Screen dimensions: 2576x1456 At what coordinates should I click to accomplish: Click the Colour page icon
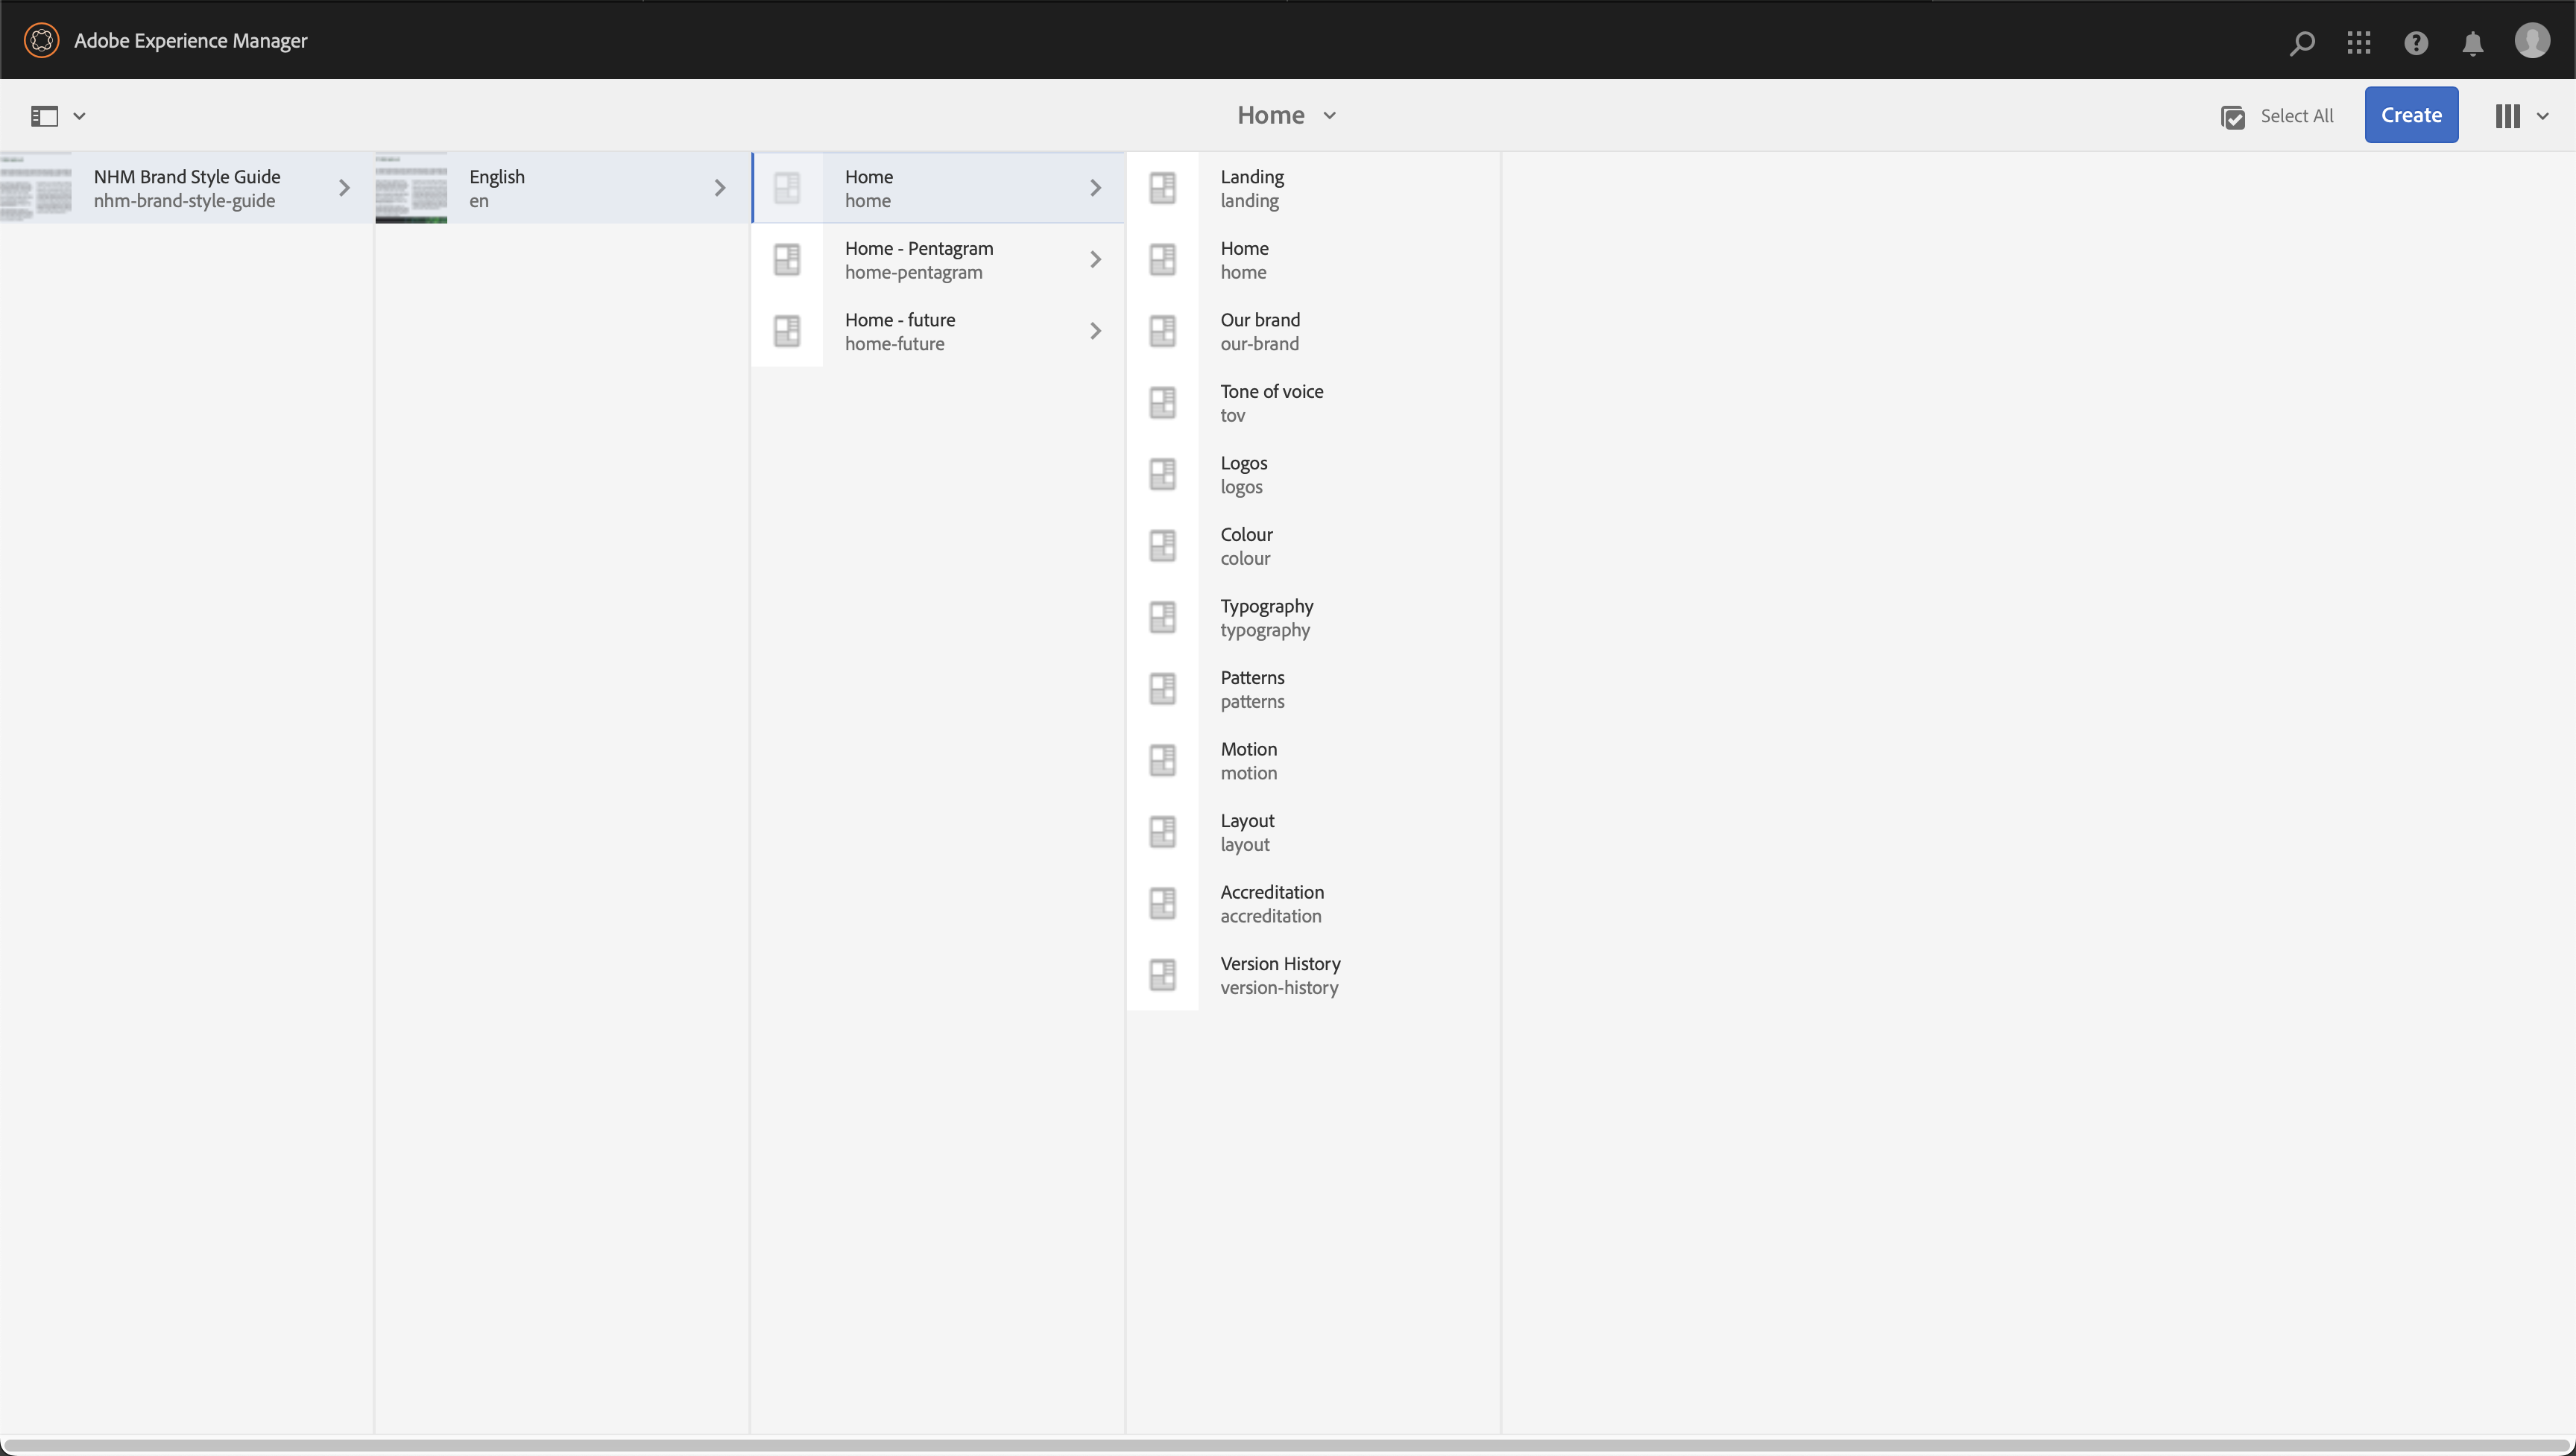[x=1162, y=546]
